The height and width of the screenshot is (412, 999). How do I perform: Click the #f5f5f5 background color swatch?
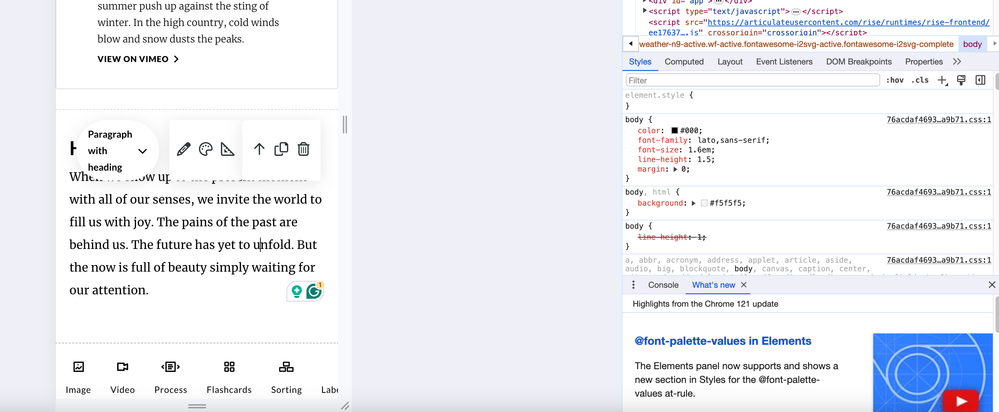coord(704,203)
